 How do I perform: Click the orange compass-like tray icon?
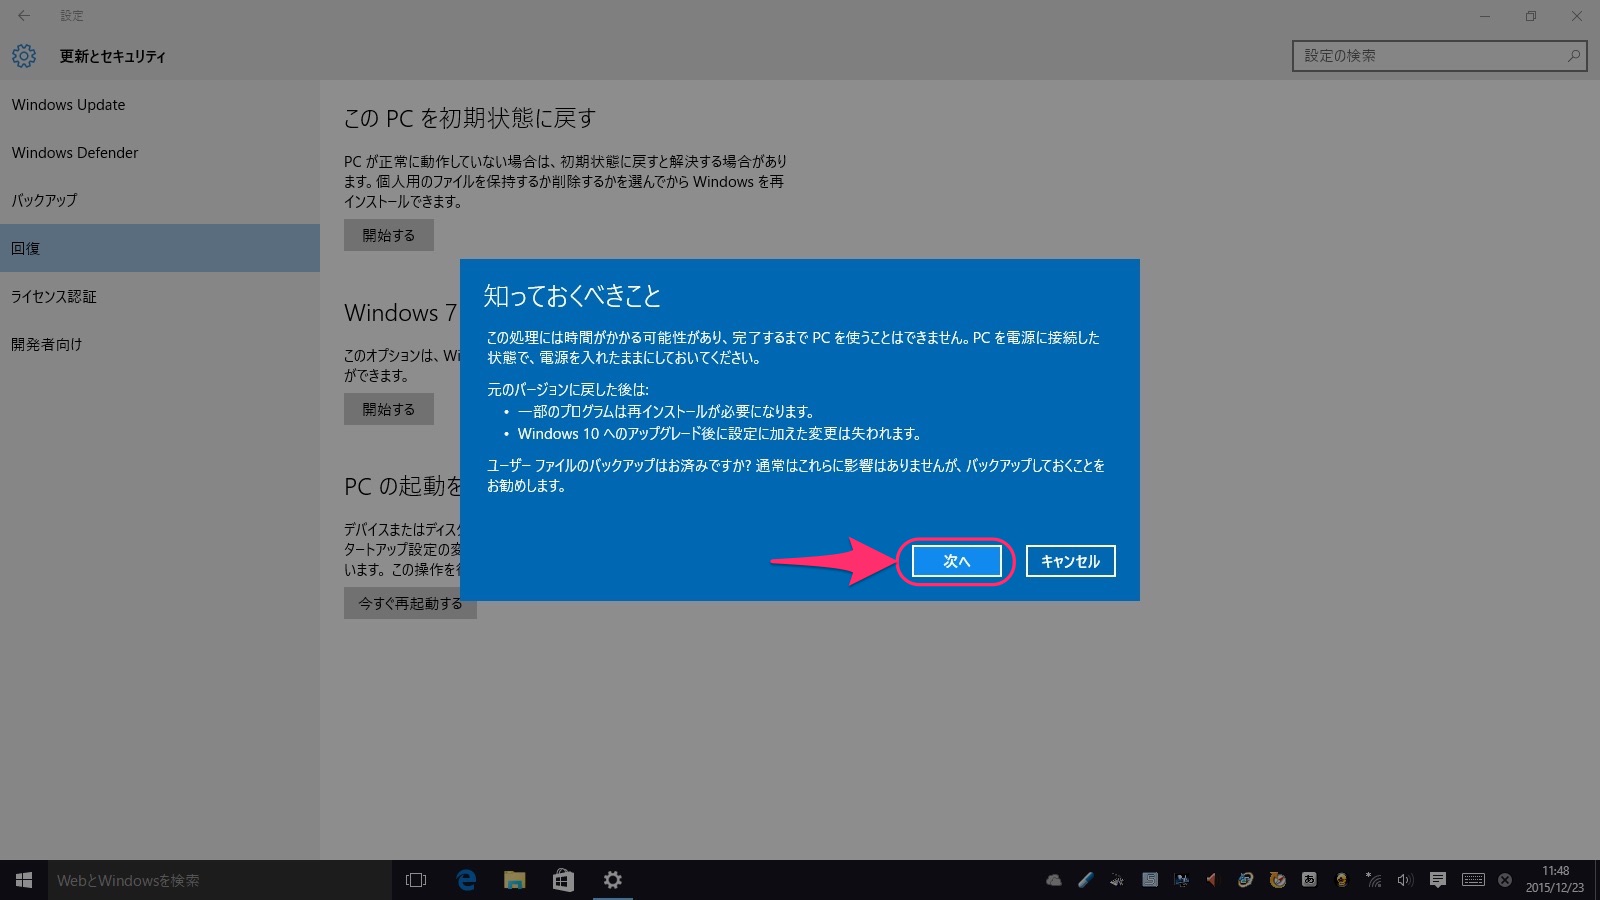(1277, 880)
